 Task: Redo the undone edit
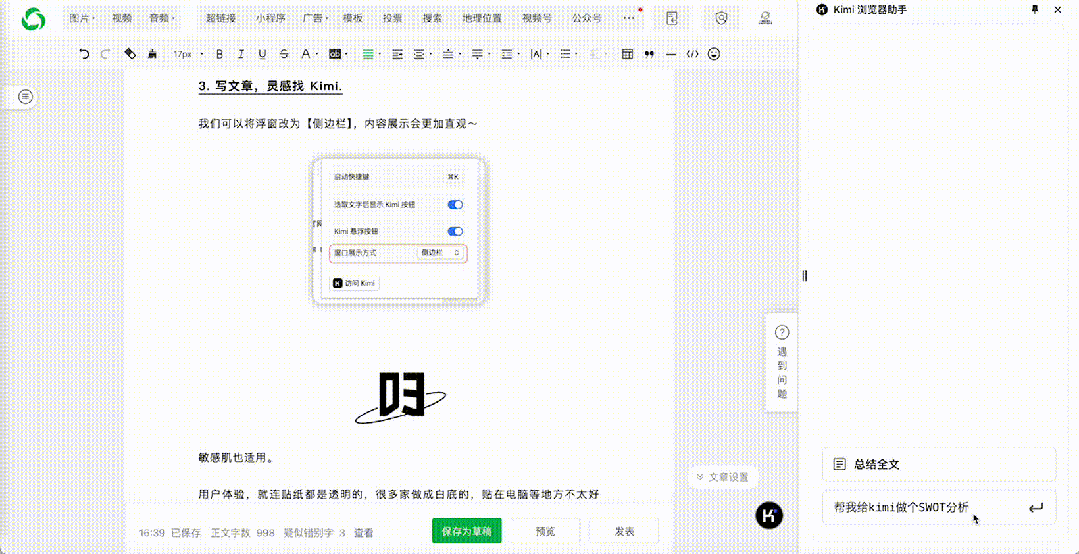coord(105,54)
